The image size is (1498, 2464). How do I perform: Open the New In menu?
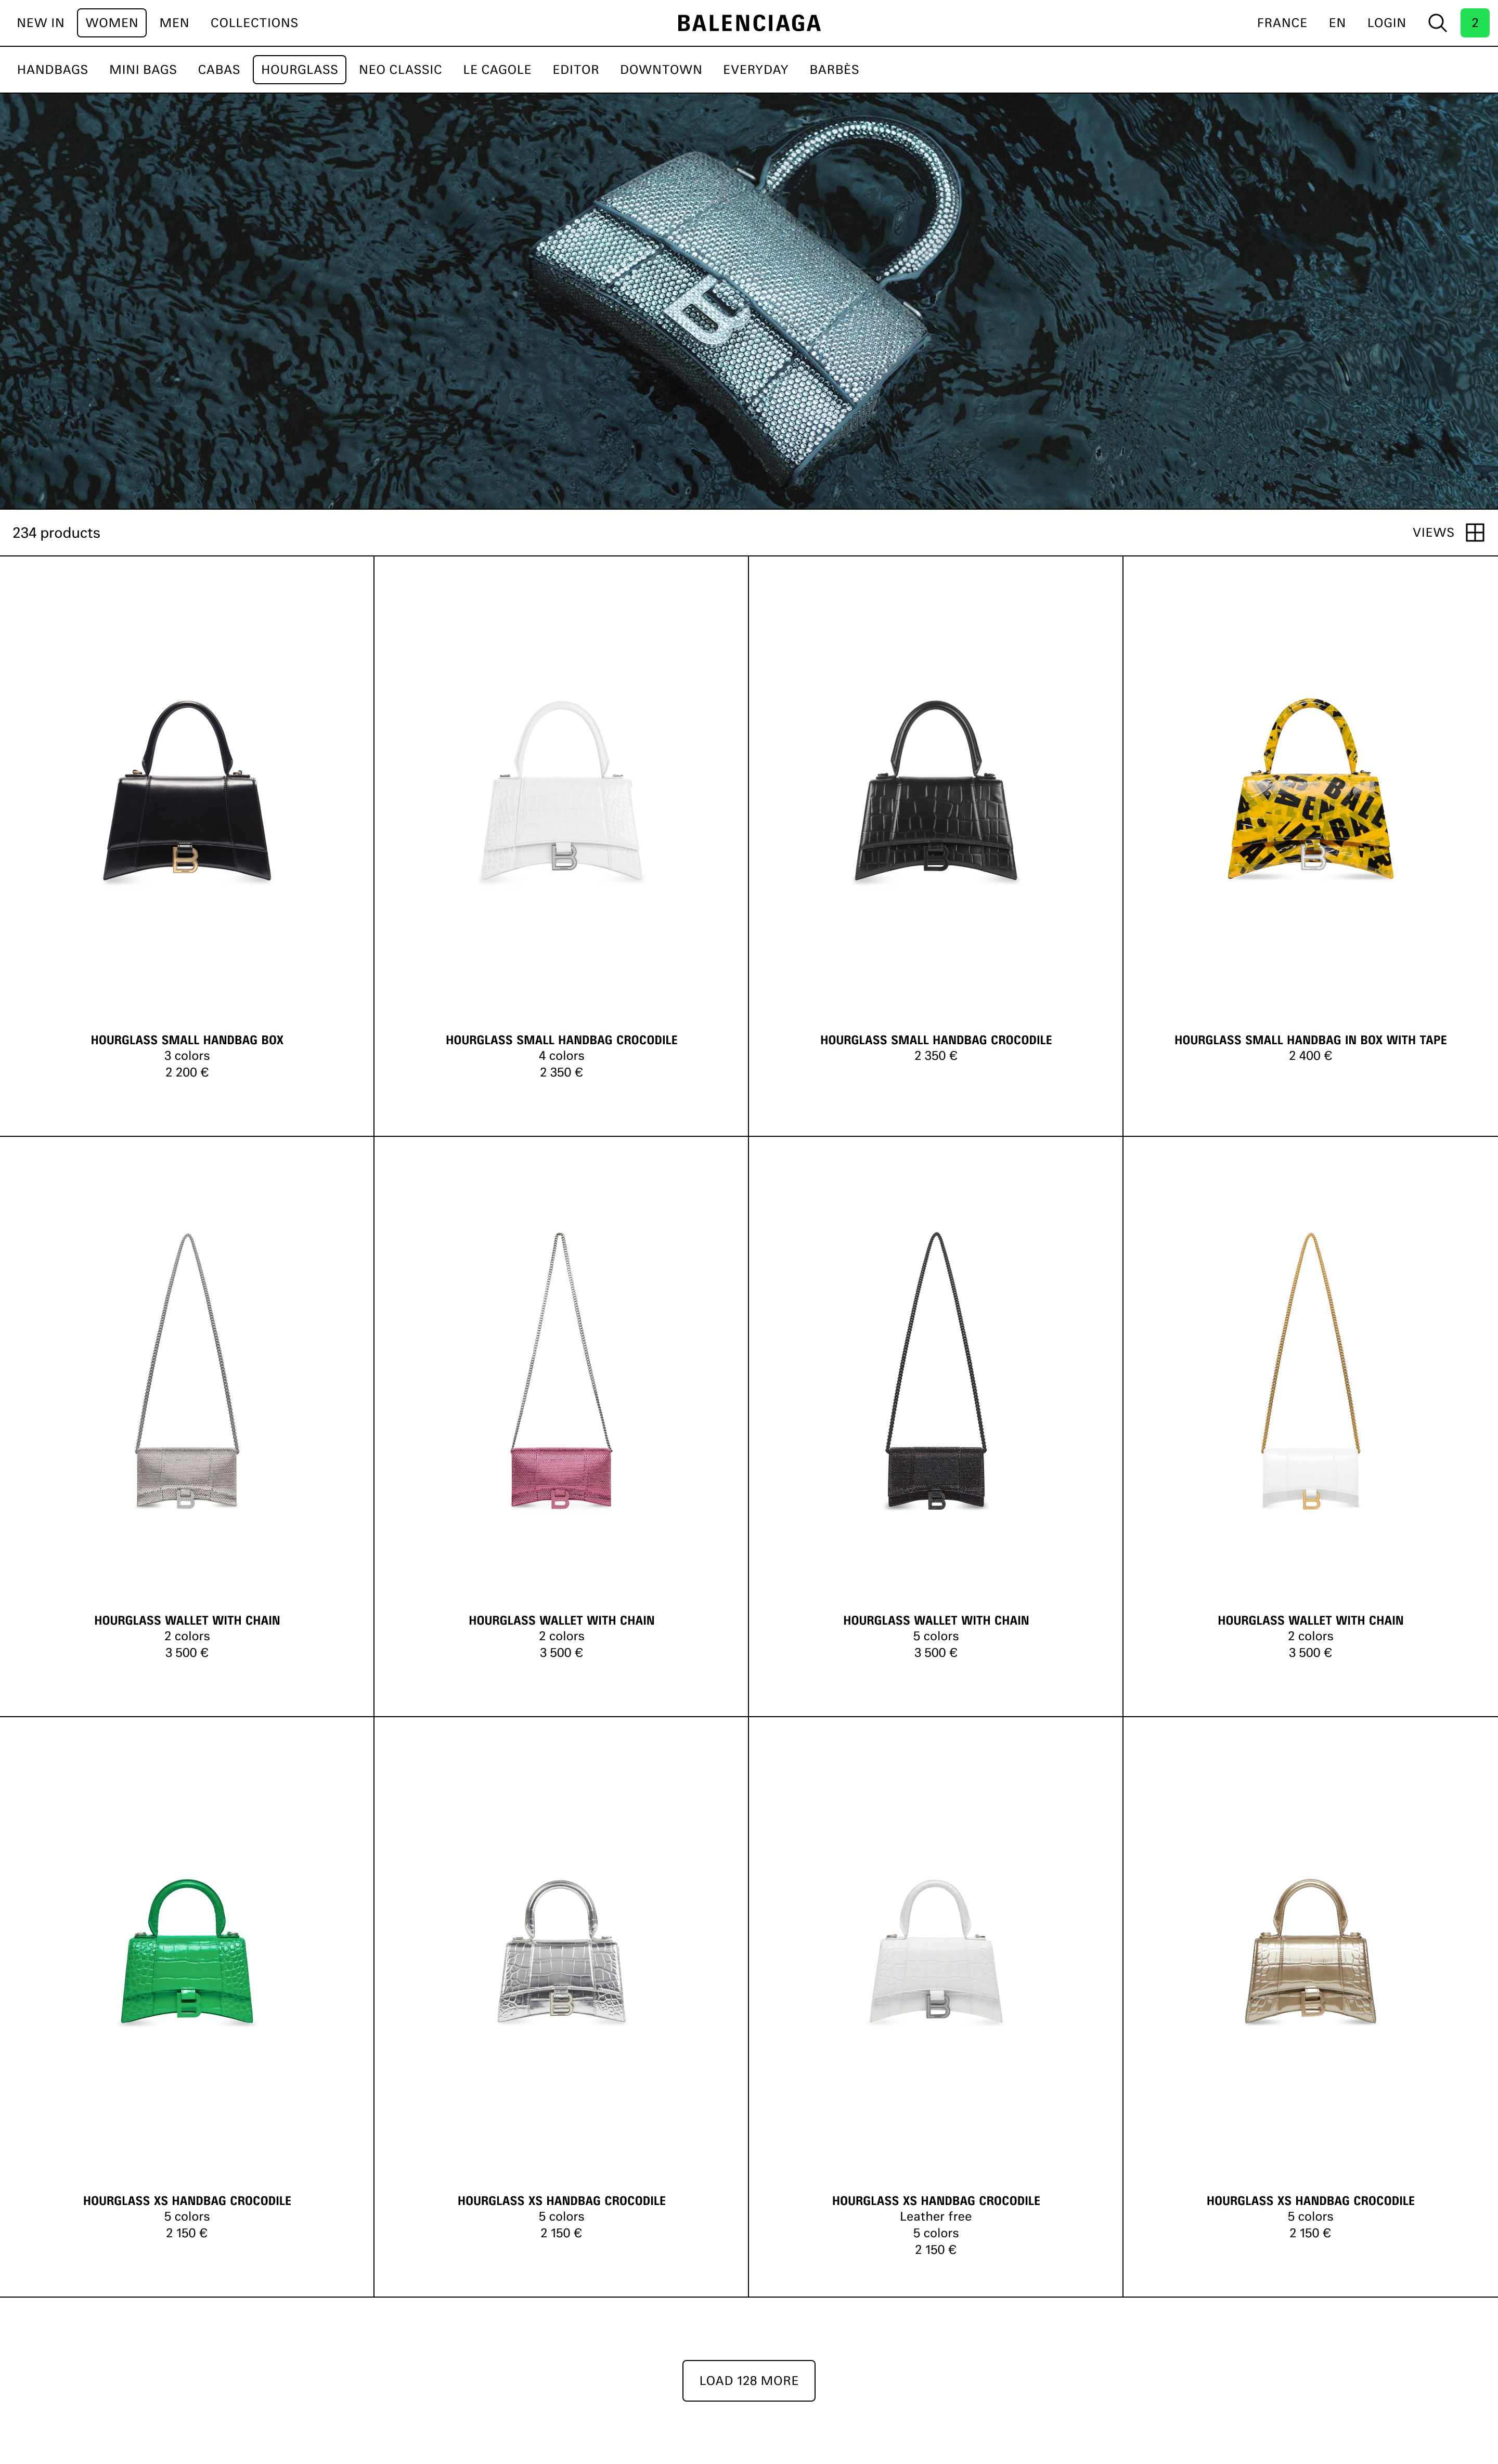tap(40, 23)
